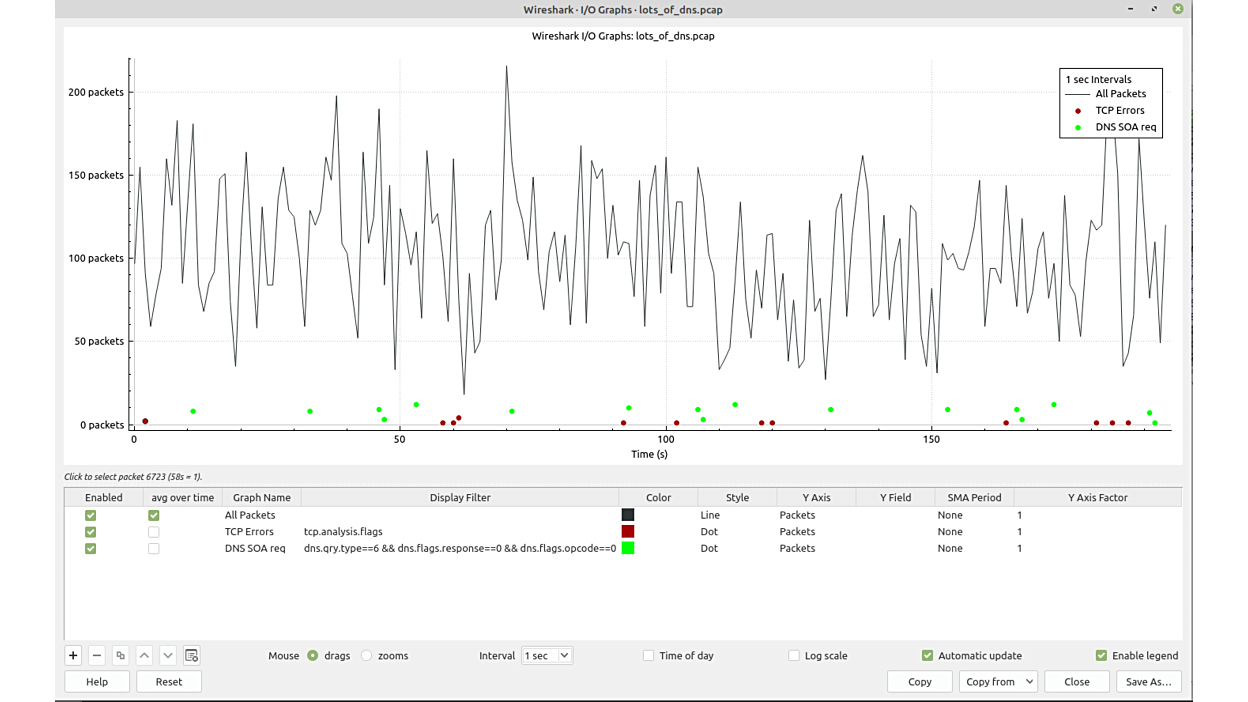Screen dimensions: 1248x702
Task: Sort by the Graph Name column header
Action: click(261, 497)
